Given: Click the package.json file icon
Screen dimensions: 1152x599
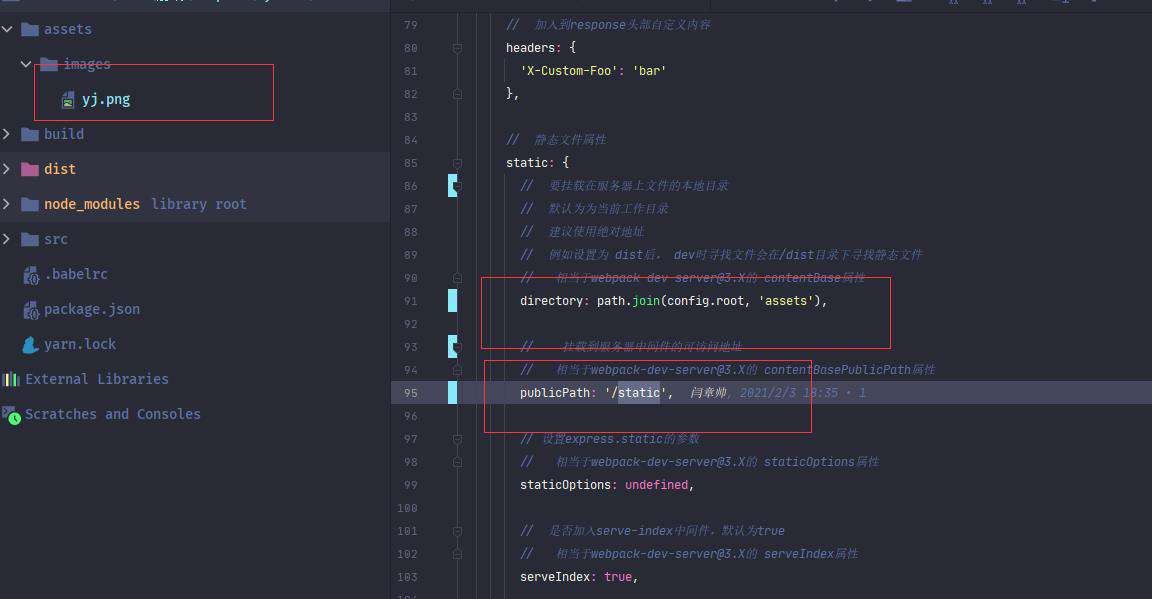Looking at the screenshot, I should point(31,310).
